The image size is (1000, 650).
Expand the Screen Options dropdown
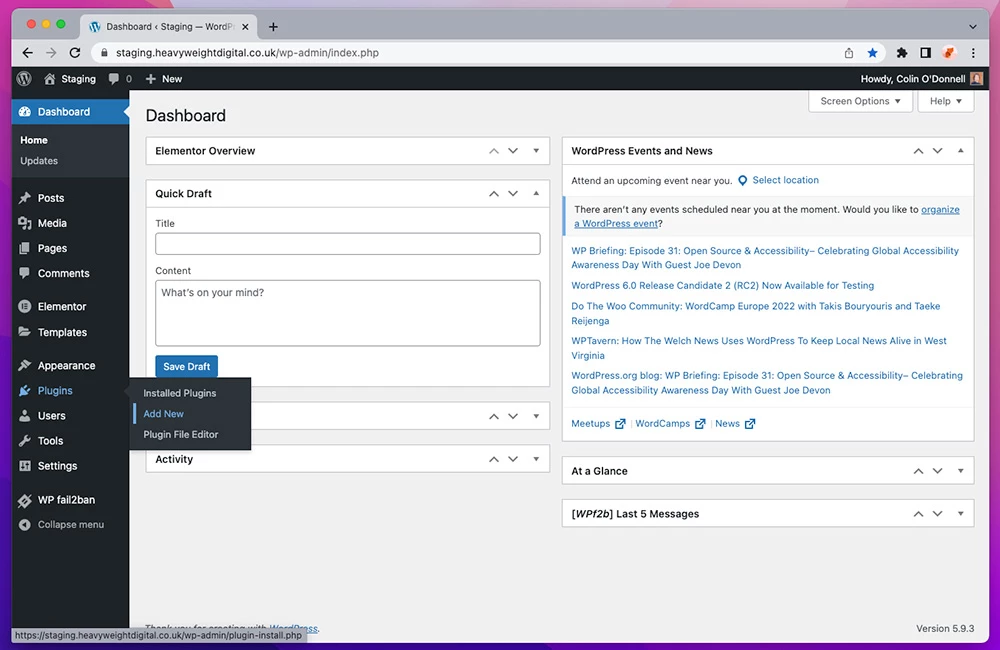point(860,101)
